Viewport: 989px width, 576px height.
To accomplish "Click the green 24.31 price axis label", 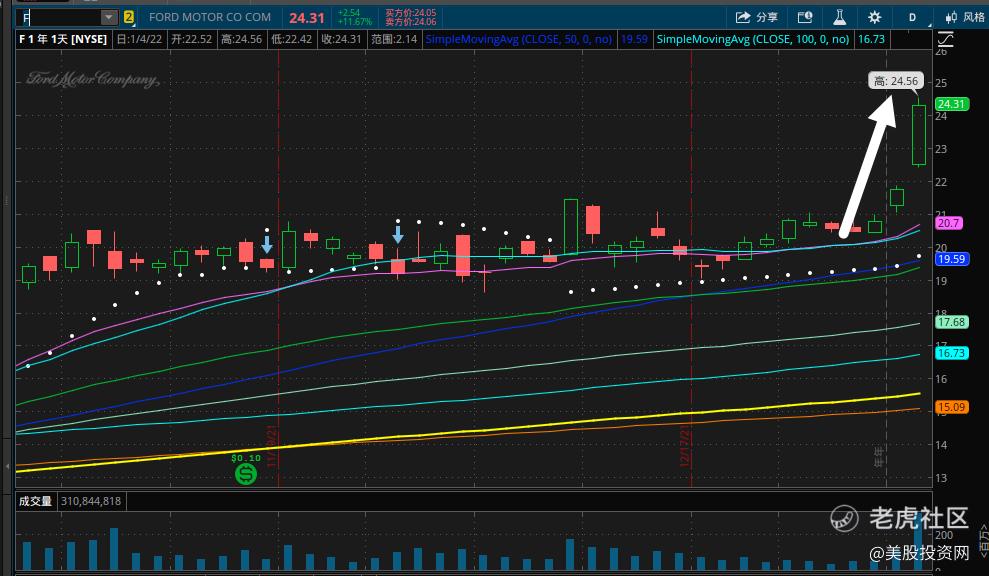I will [951, 104].
